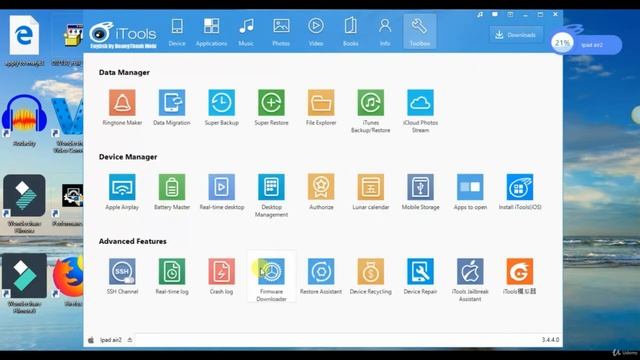
Task: Click the music note title bar icon
Action: (480, 14)
